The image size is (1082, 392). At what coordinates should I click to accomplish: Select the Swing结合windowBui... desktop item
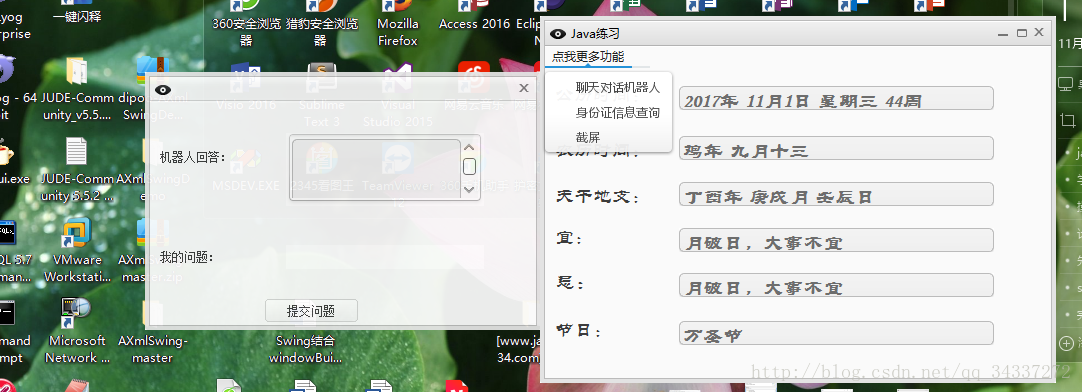click(x=305, y=349)
